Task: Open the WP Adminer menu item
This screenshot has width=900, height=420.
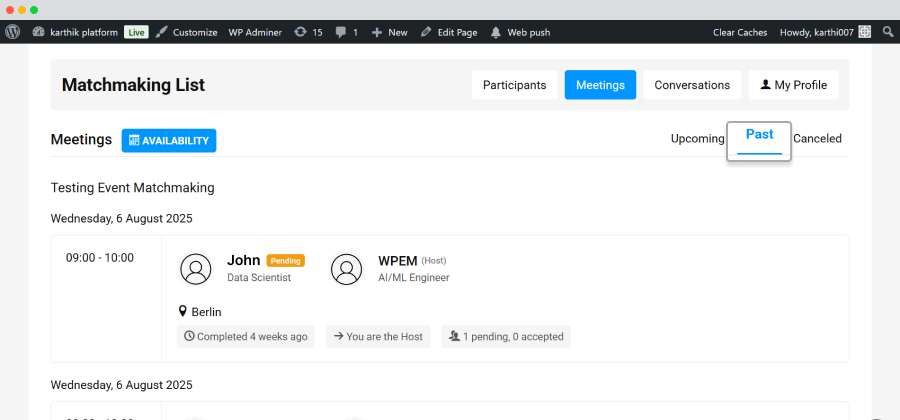Action: click(x=255, y=33)
